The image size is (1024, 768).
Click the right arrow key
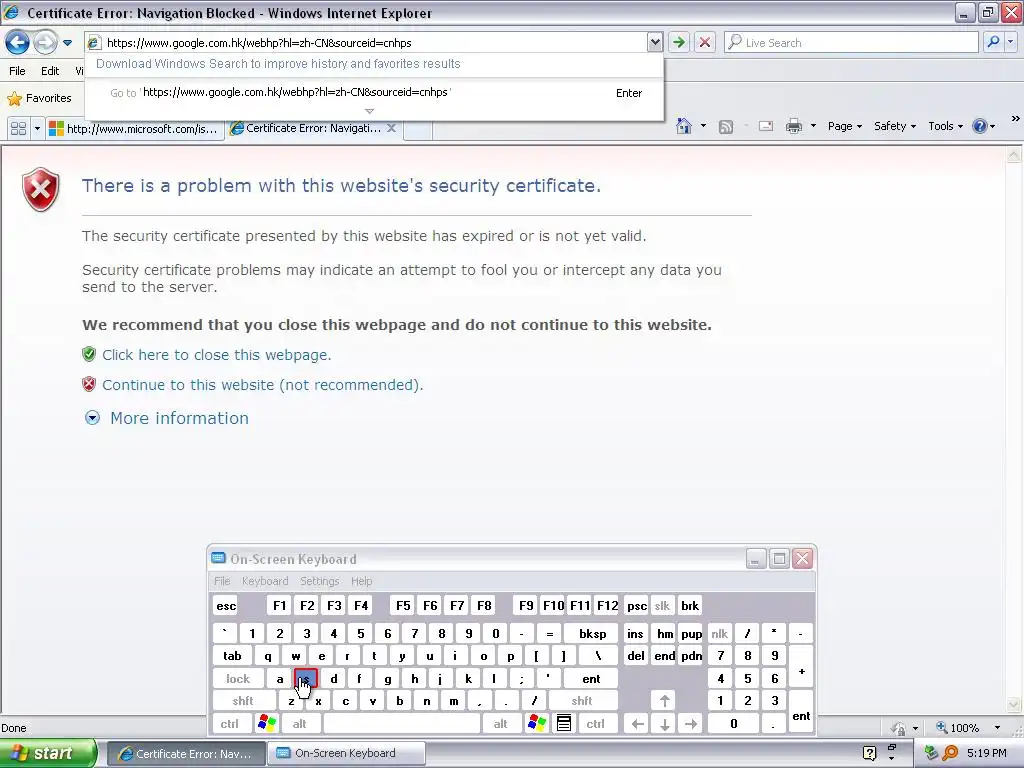pos(691,724)
